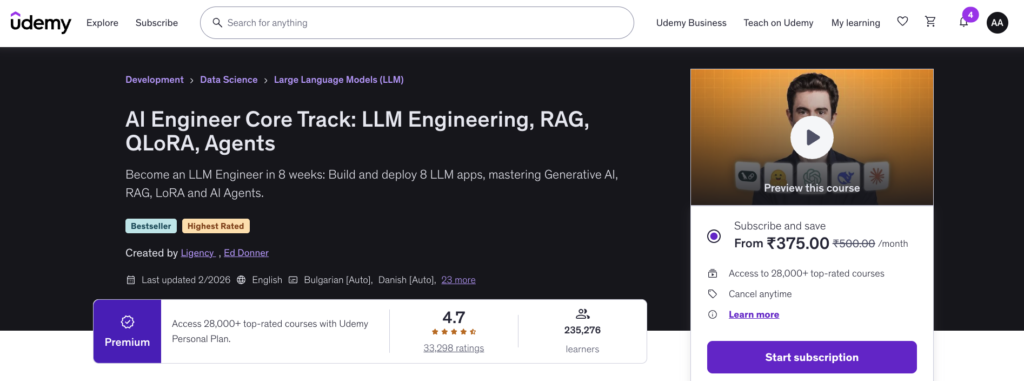This screenshot has height=381, width=1024.
Task: Focus the Search for anything field
Action: pyautogui.click(x=417, y=23)
